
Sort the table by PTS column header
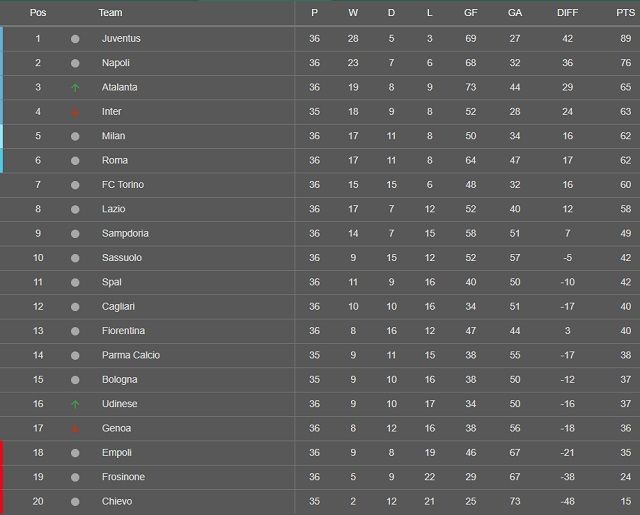tap(625, 13)
